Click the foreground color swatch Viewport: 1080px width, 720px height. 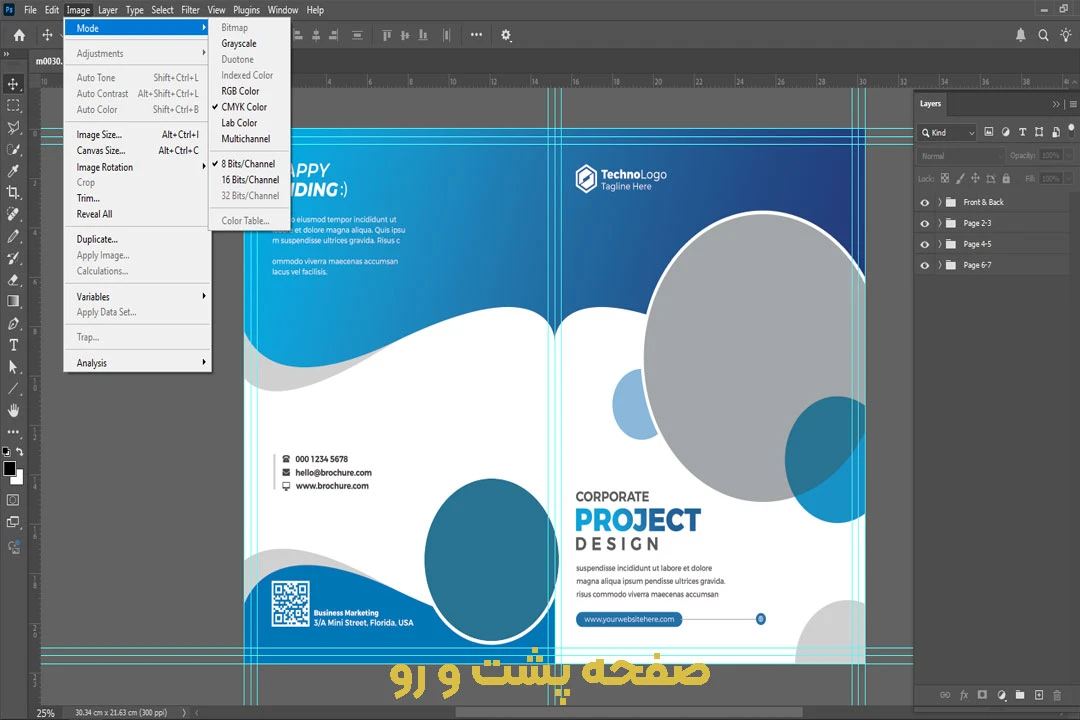(x=9, y=469)
